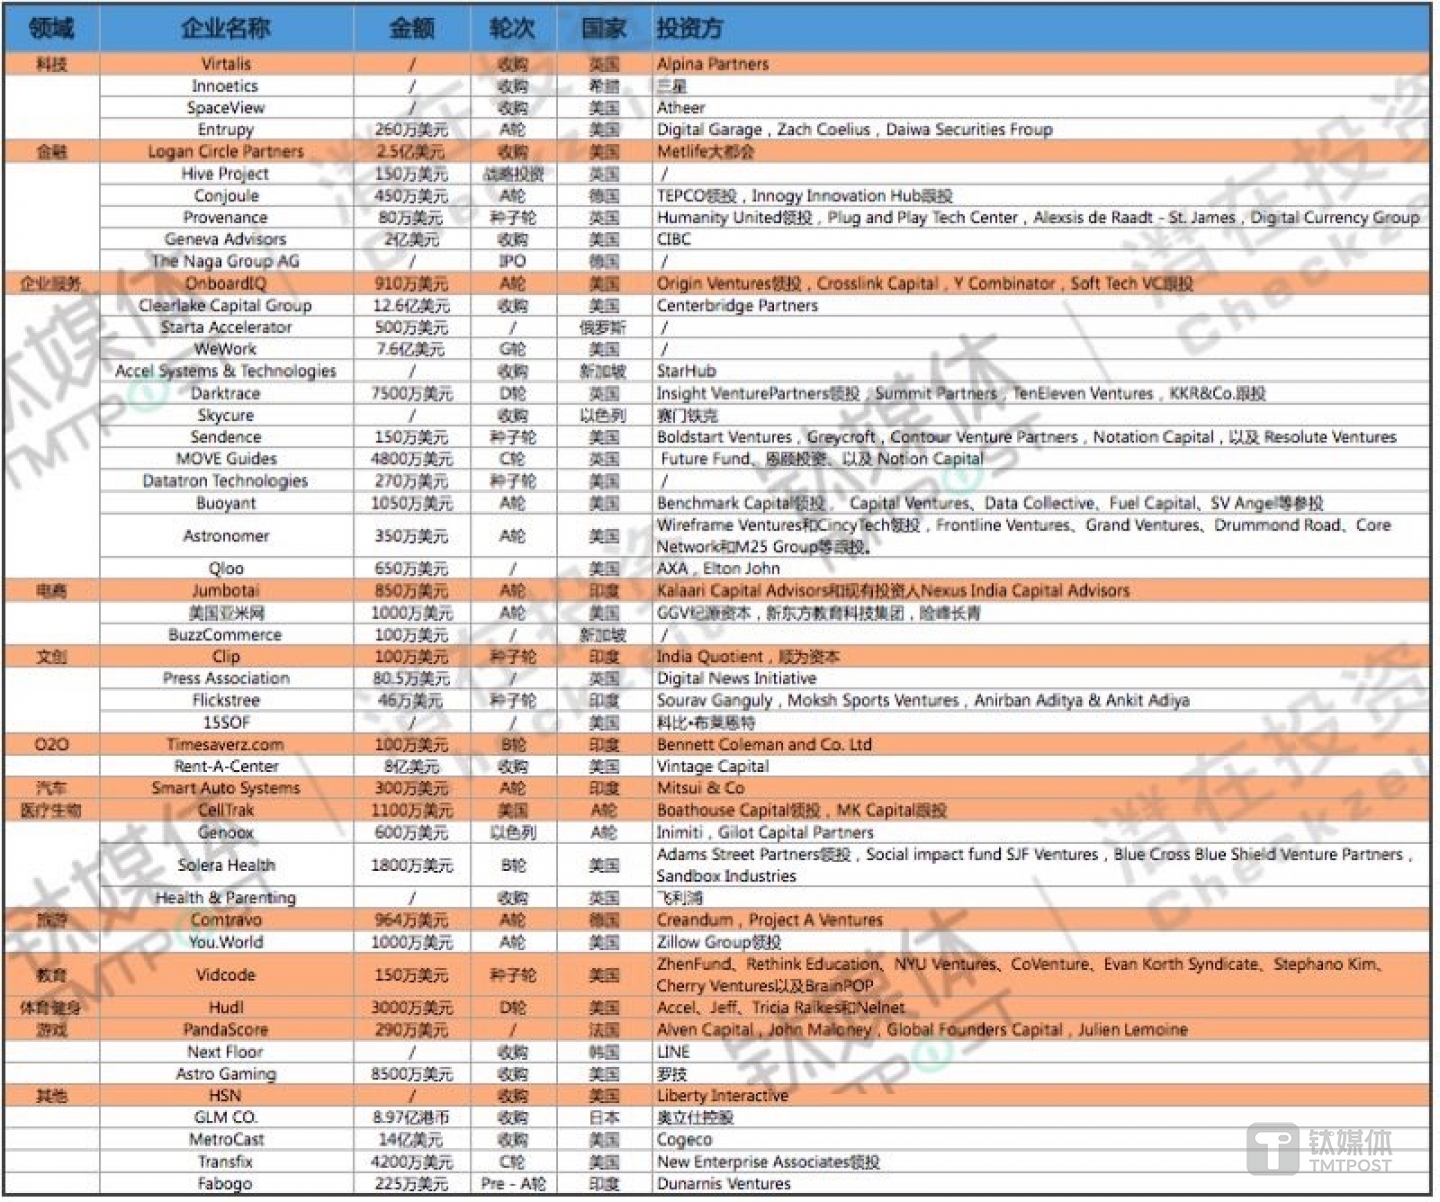The height and width of the screenshot is (1202, 1440).
Task: Select The Naga Group AG cell
Action: tap(226, 262)
